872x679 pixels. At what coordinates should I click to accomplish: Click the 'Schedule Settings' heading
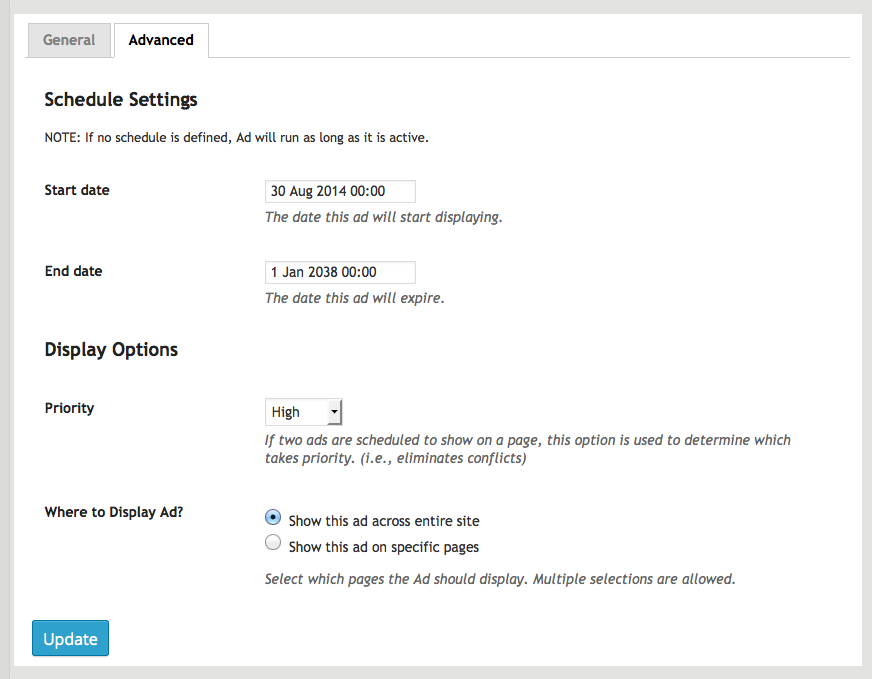coord(121,100)
